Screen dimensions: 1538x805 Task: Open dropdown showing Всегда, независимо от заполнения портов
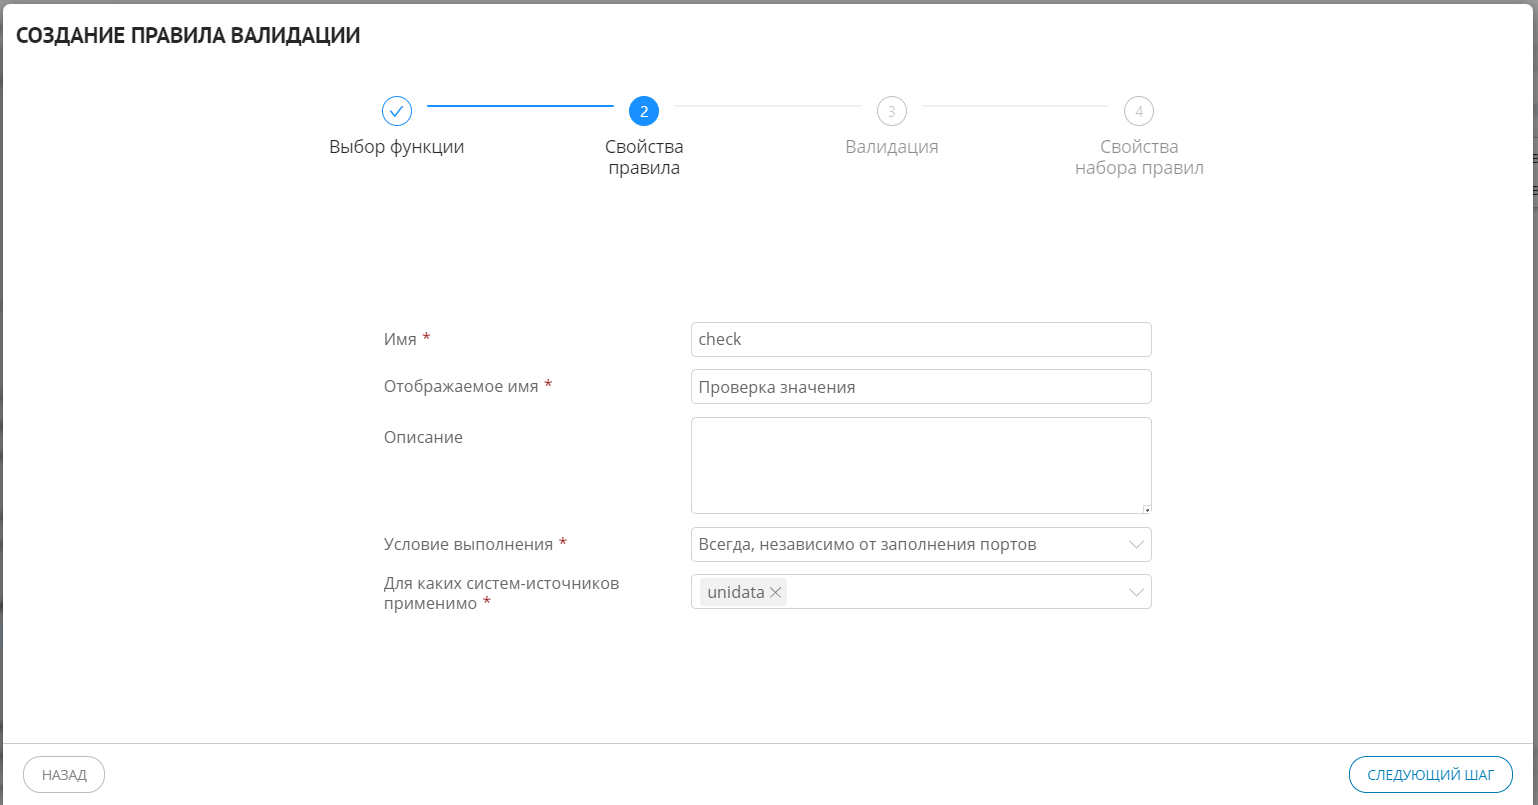click(x=920, y=544)
